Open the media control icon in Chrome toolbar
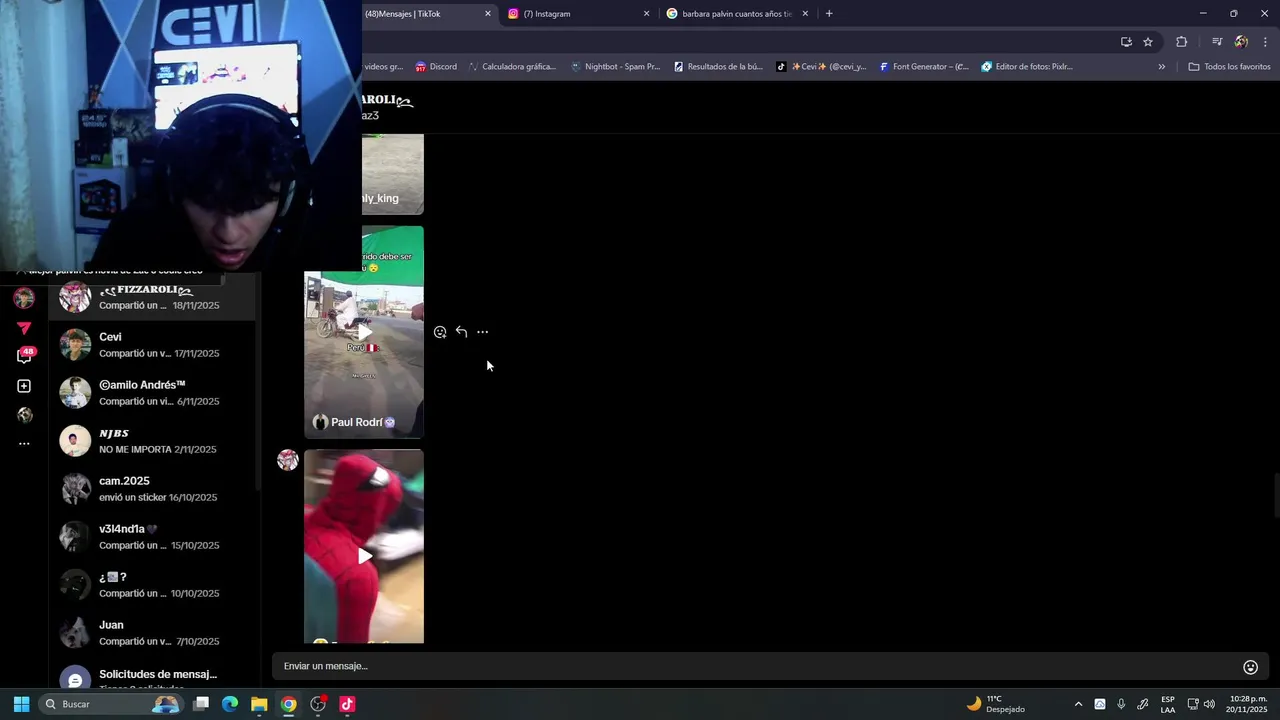 coord(1217,42)
